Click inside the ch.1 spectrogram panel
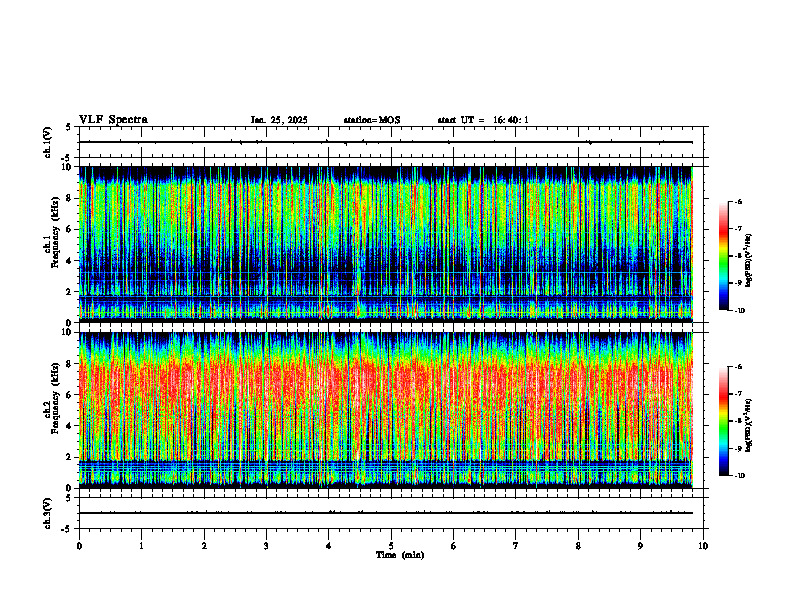Image resolution: width=792 pixels, height=612 pixels. 385,244
